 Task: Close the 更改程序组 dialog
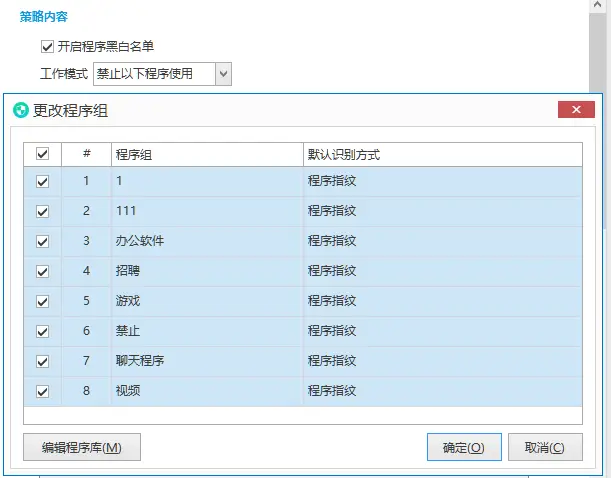click(576, 111)
